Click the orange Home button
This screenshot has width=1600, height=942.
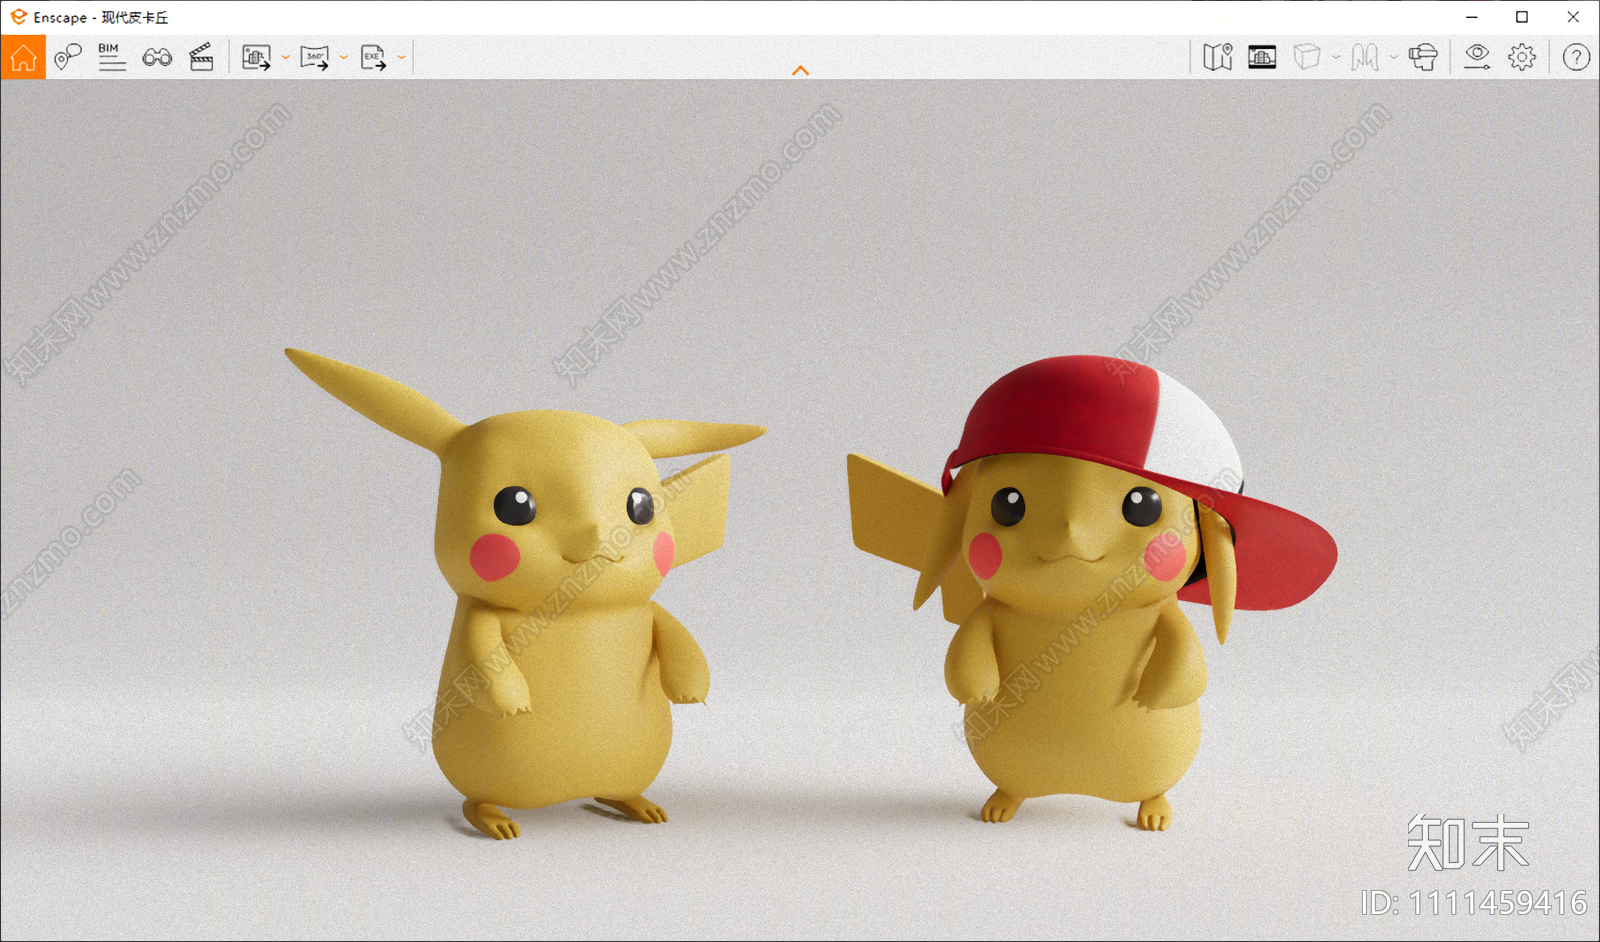tap(23, 57)
